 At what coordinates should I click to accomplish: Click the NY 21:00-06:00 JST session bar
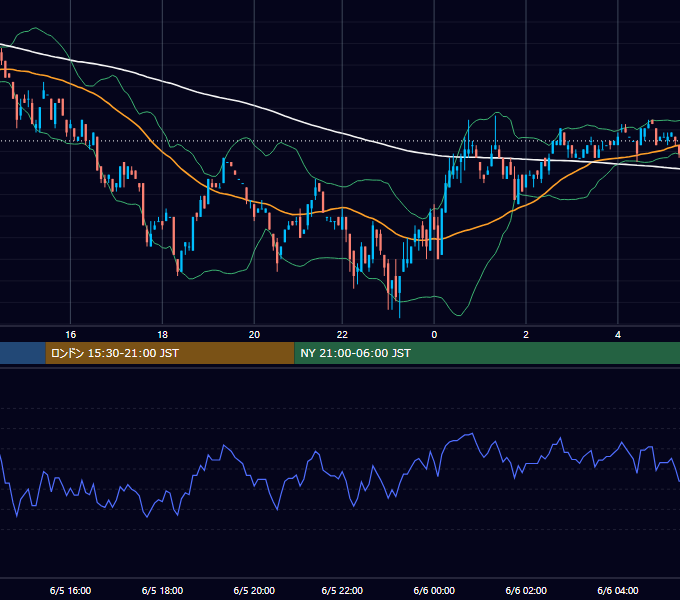(x=487, y=353)
